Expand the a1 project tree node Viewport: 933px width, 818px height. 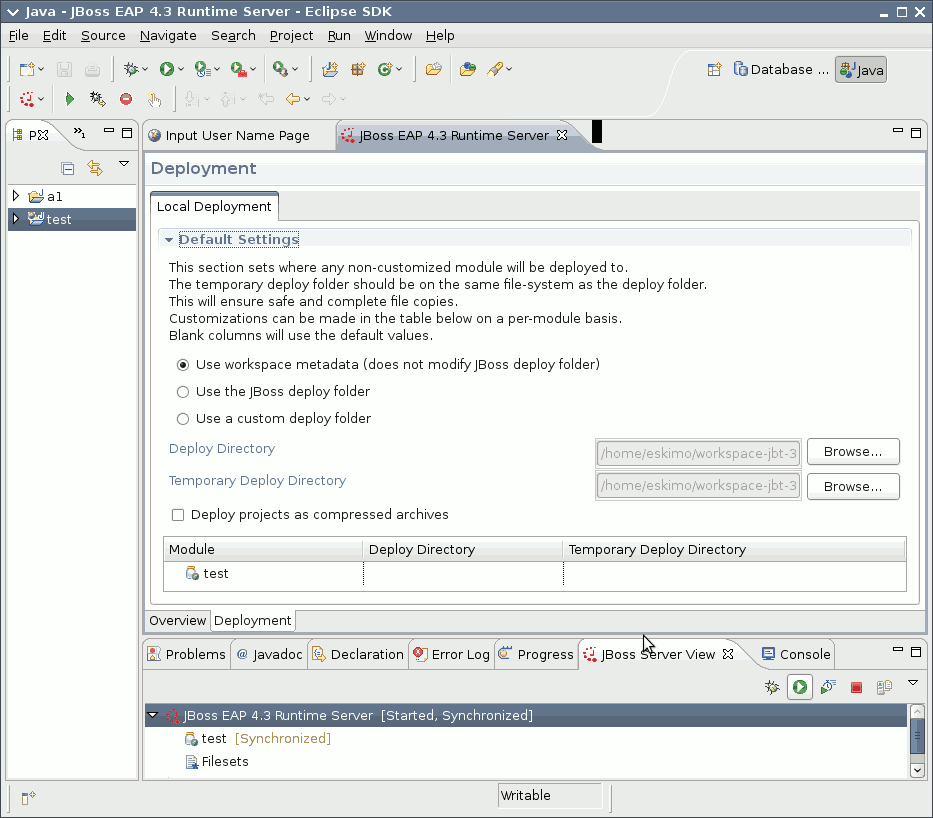click(x=16, y=195)
